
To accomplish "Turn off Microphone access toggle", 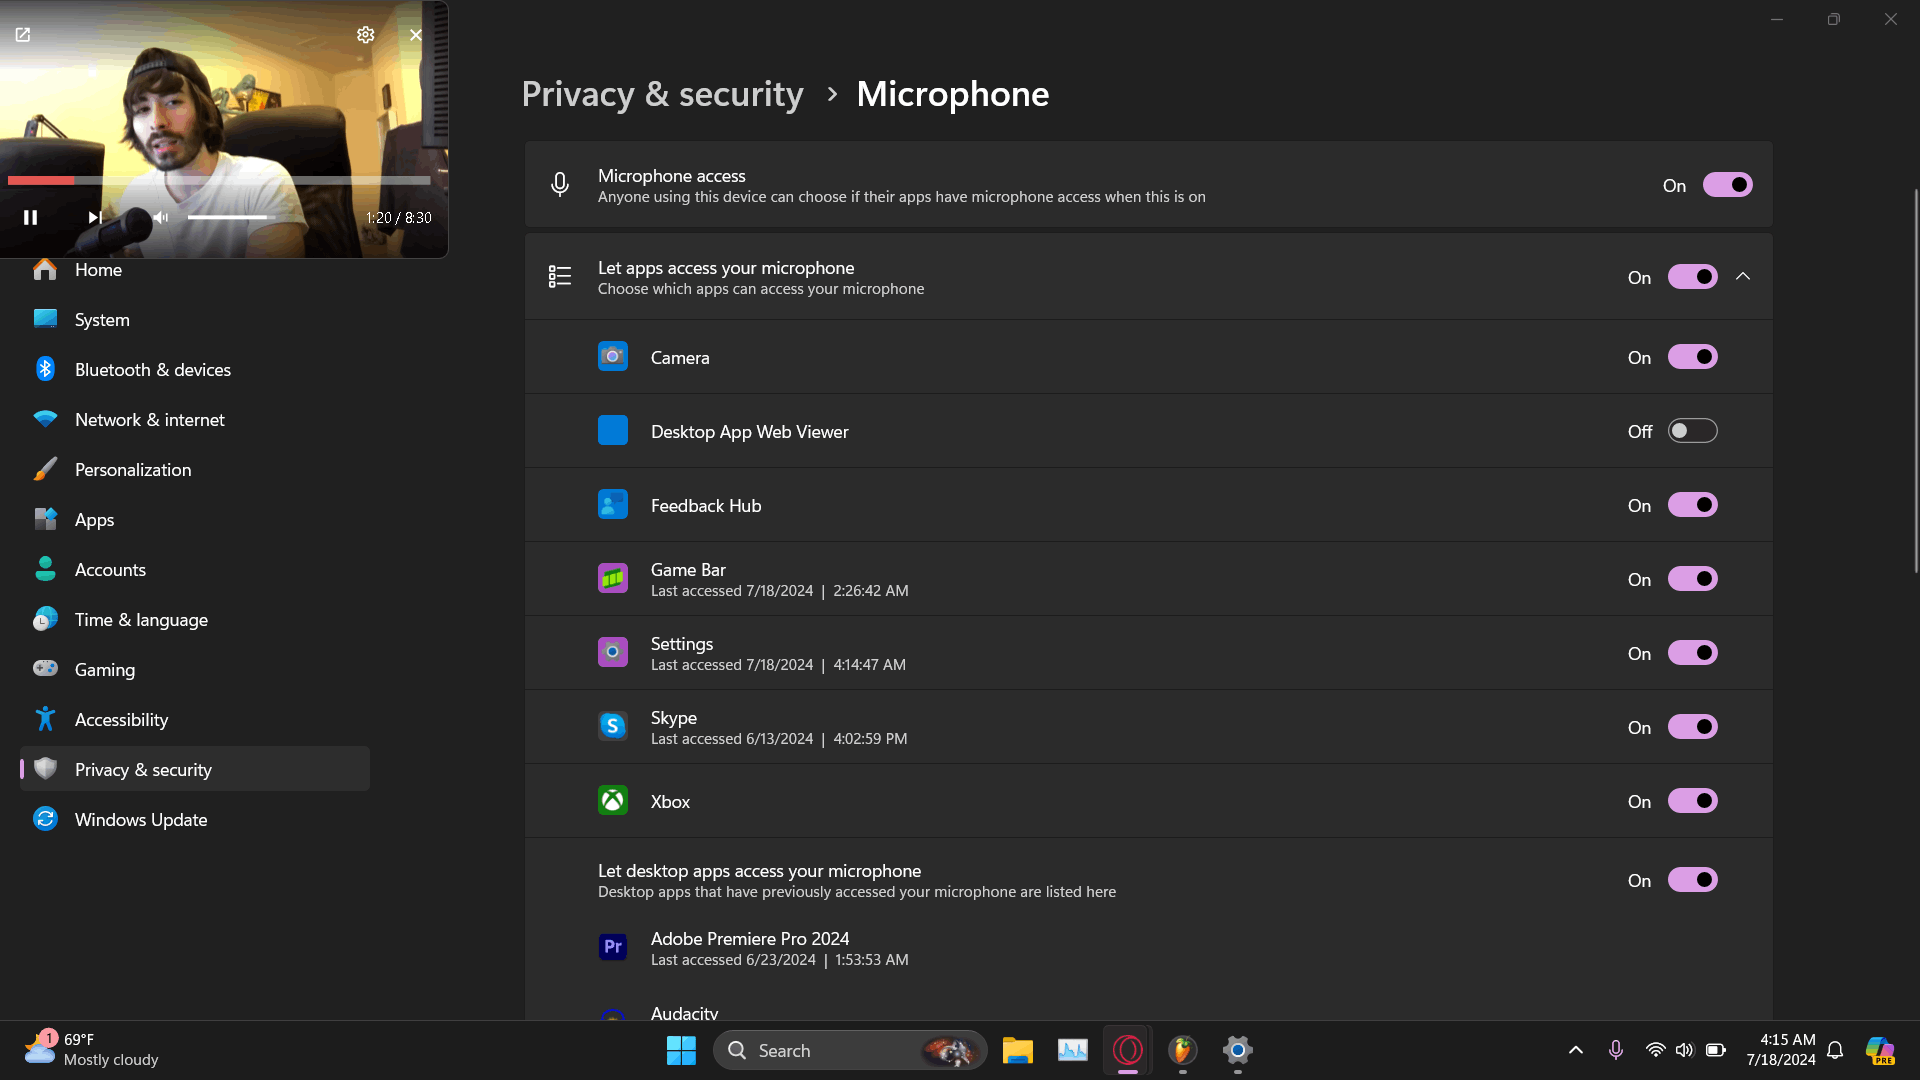I will click(1727, 185).
